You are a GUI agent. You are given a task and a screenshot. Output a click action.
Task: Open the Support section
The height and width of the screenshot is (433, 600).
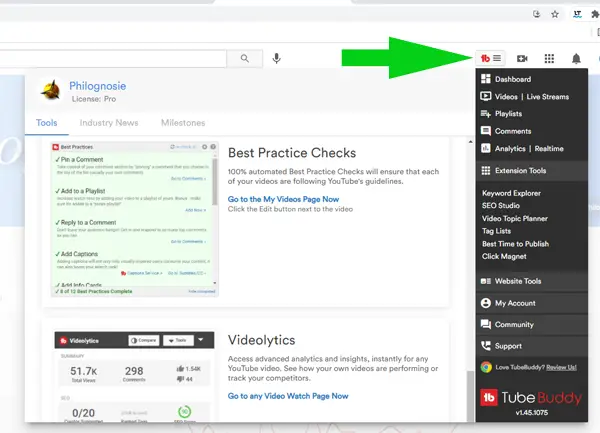(x=532, y=346)
